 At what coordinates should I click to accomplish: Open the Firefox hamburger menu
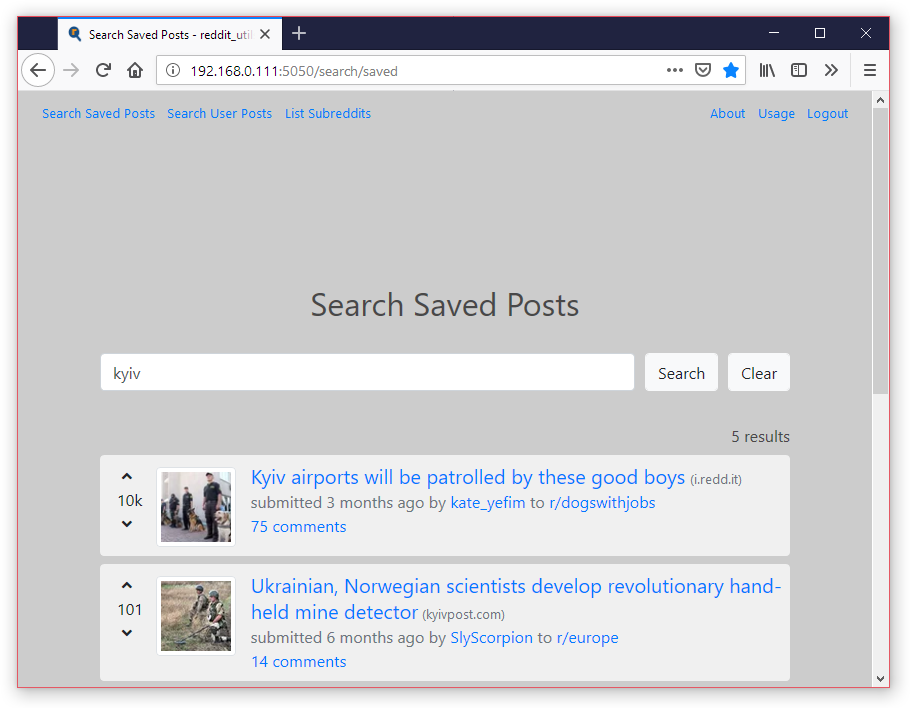click(869, 70)
